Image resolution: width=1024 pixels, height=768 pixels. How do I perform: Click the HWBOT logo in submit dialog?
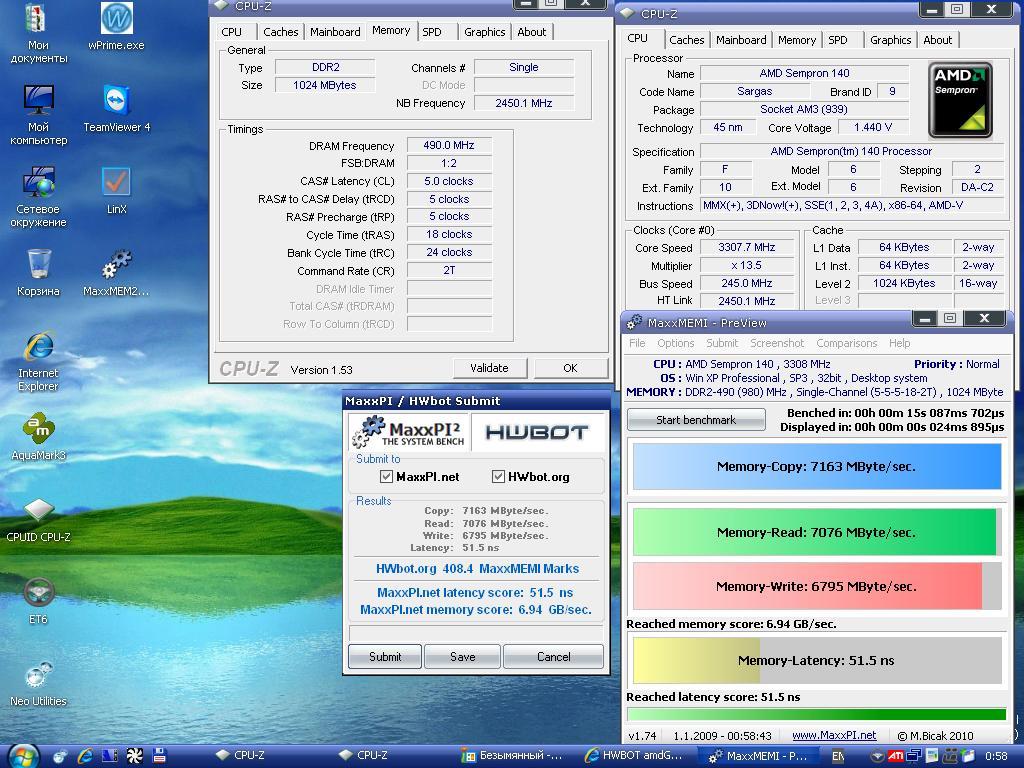[537, 432]
